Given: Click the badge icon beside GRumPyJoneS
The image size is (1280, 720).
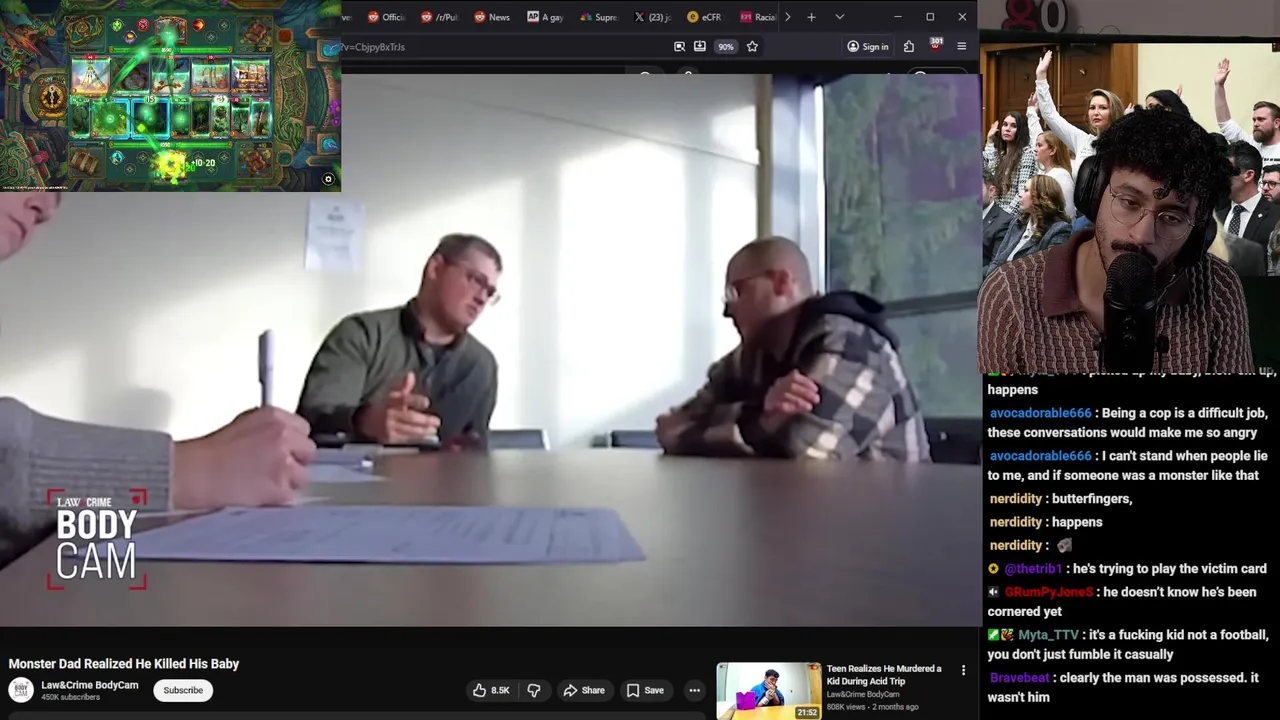Looking at the screenshot, I should pyautogui.click(x=993, y=592).
